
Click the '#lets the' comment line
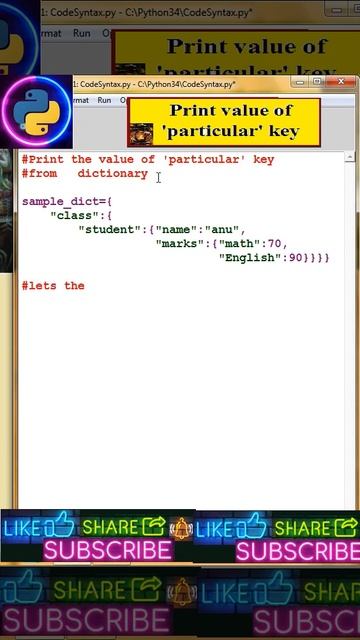(53, 286)
